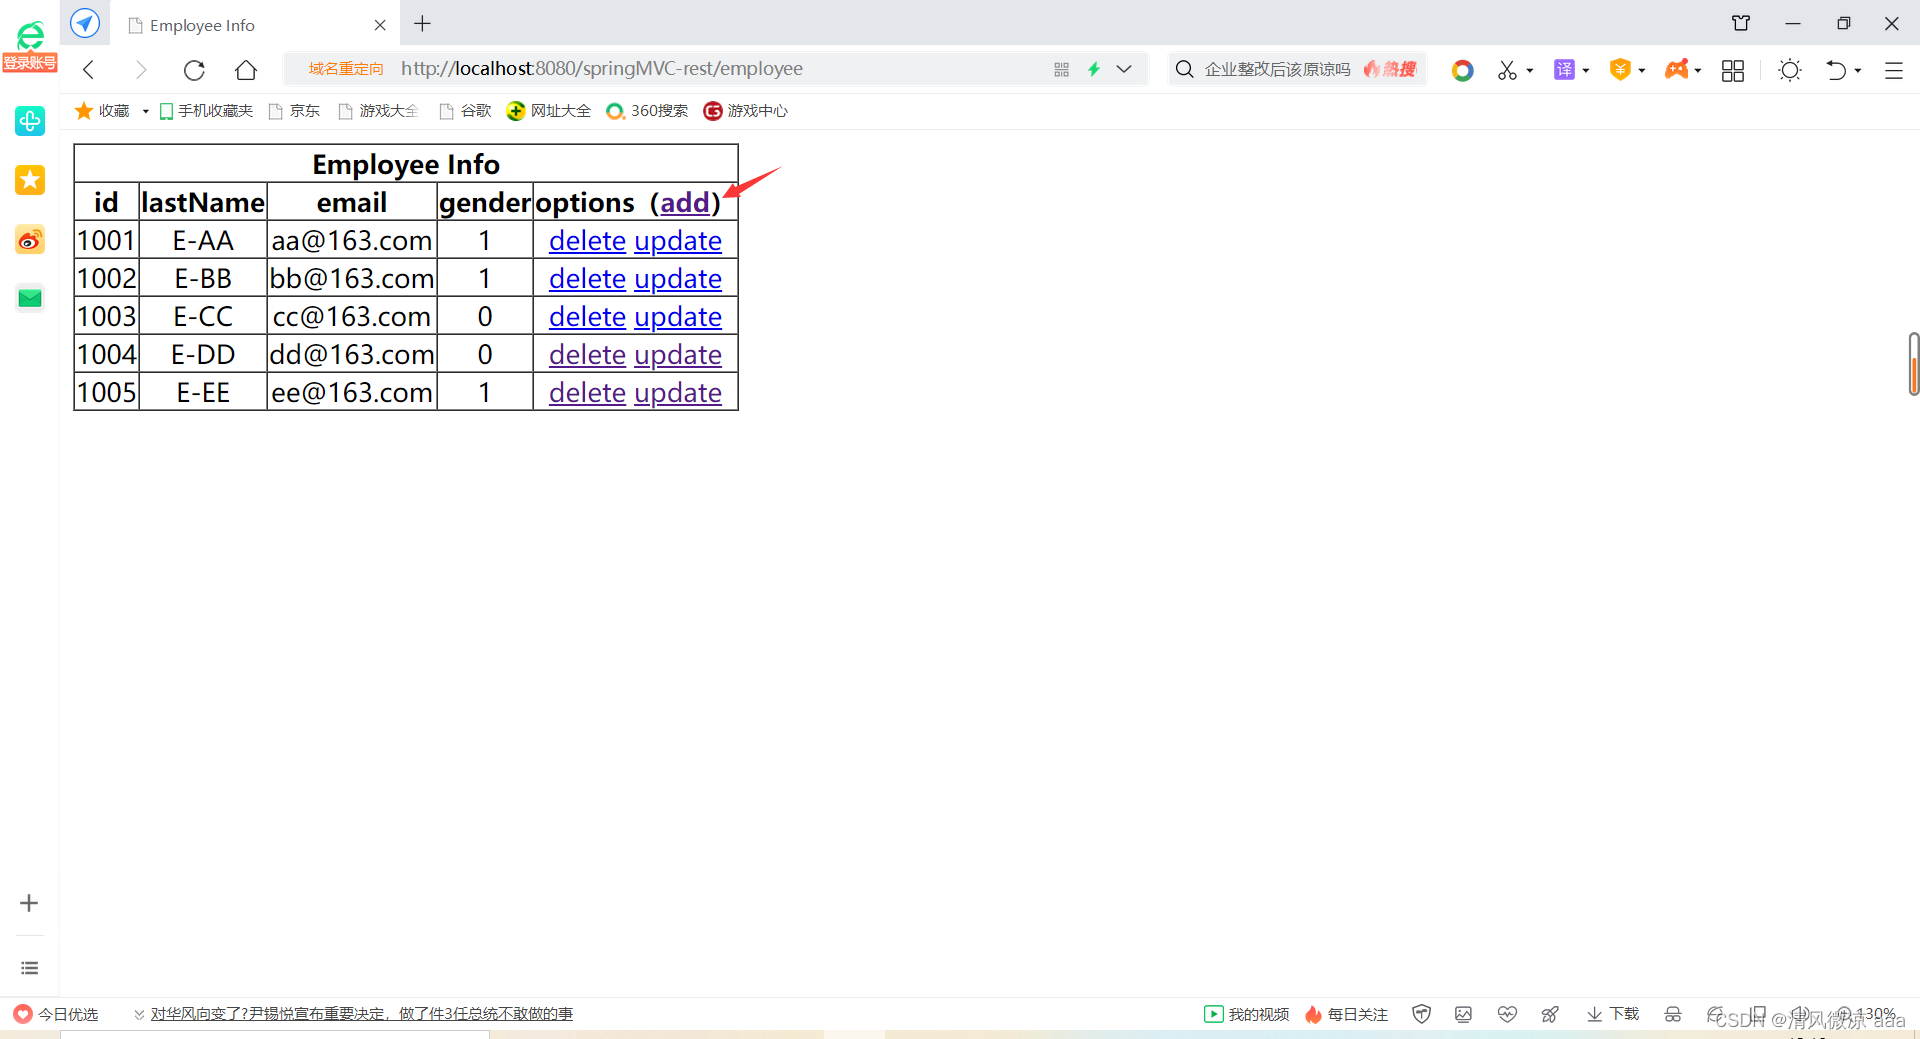Open a new tab with plus button
This screenshot has height=1039, width=1920.
(423, 23)
